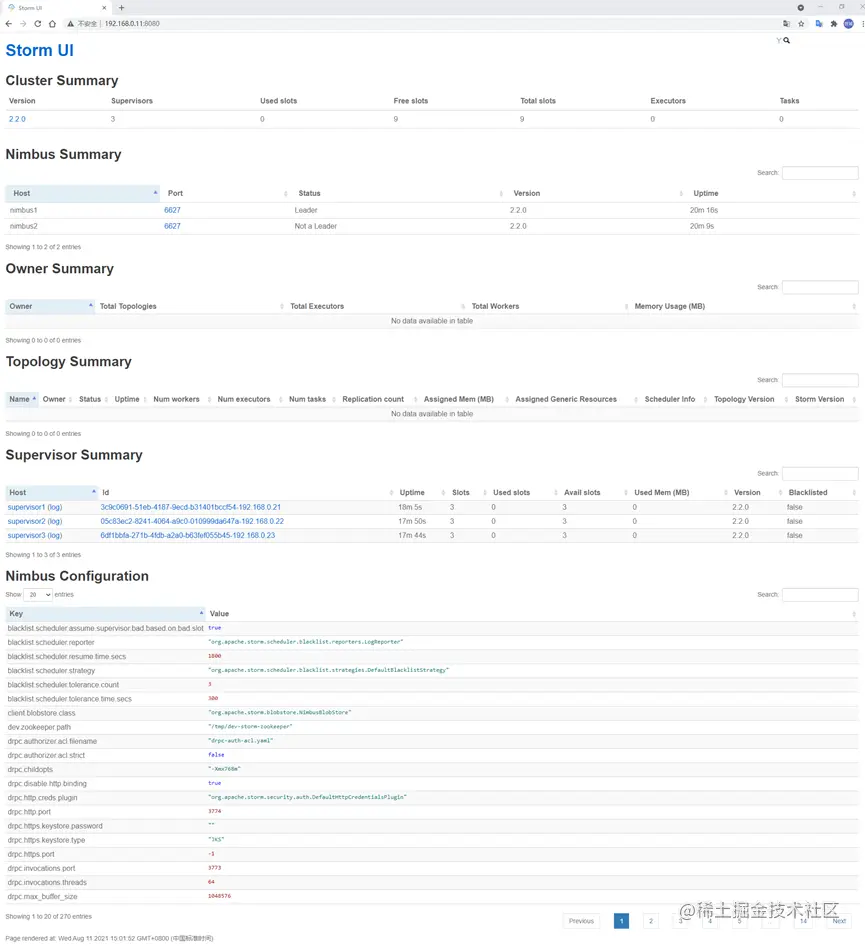
Task: Sort supervisors by Slots column
Action: (x=466, y=492)
